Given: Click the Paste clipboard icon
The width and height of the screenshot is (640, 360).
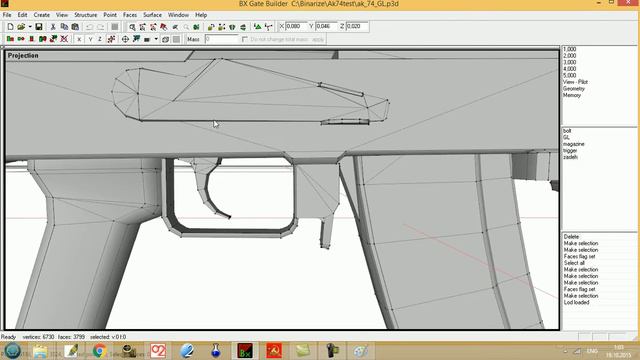Looking at the screenshot, I should point(75,27).
